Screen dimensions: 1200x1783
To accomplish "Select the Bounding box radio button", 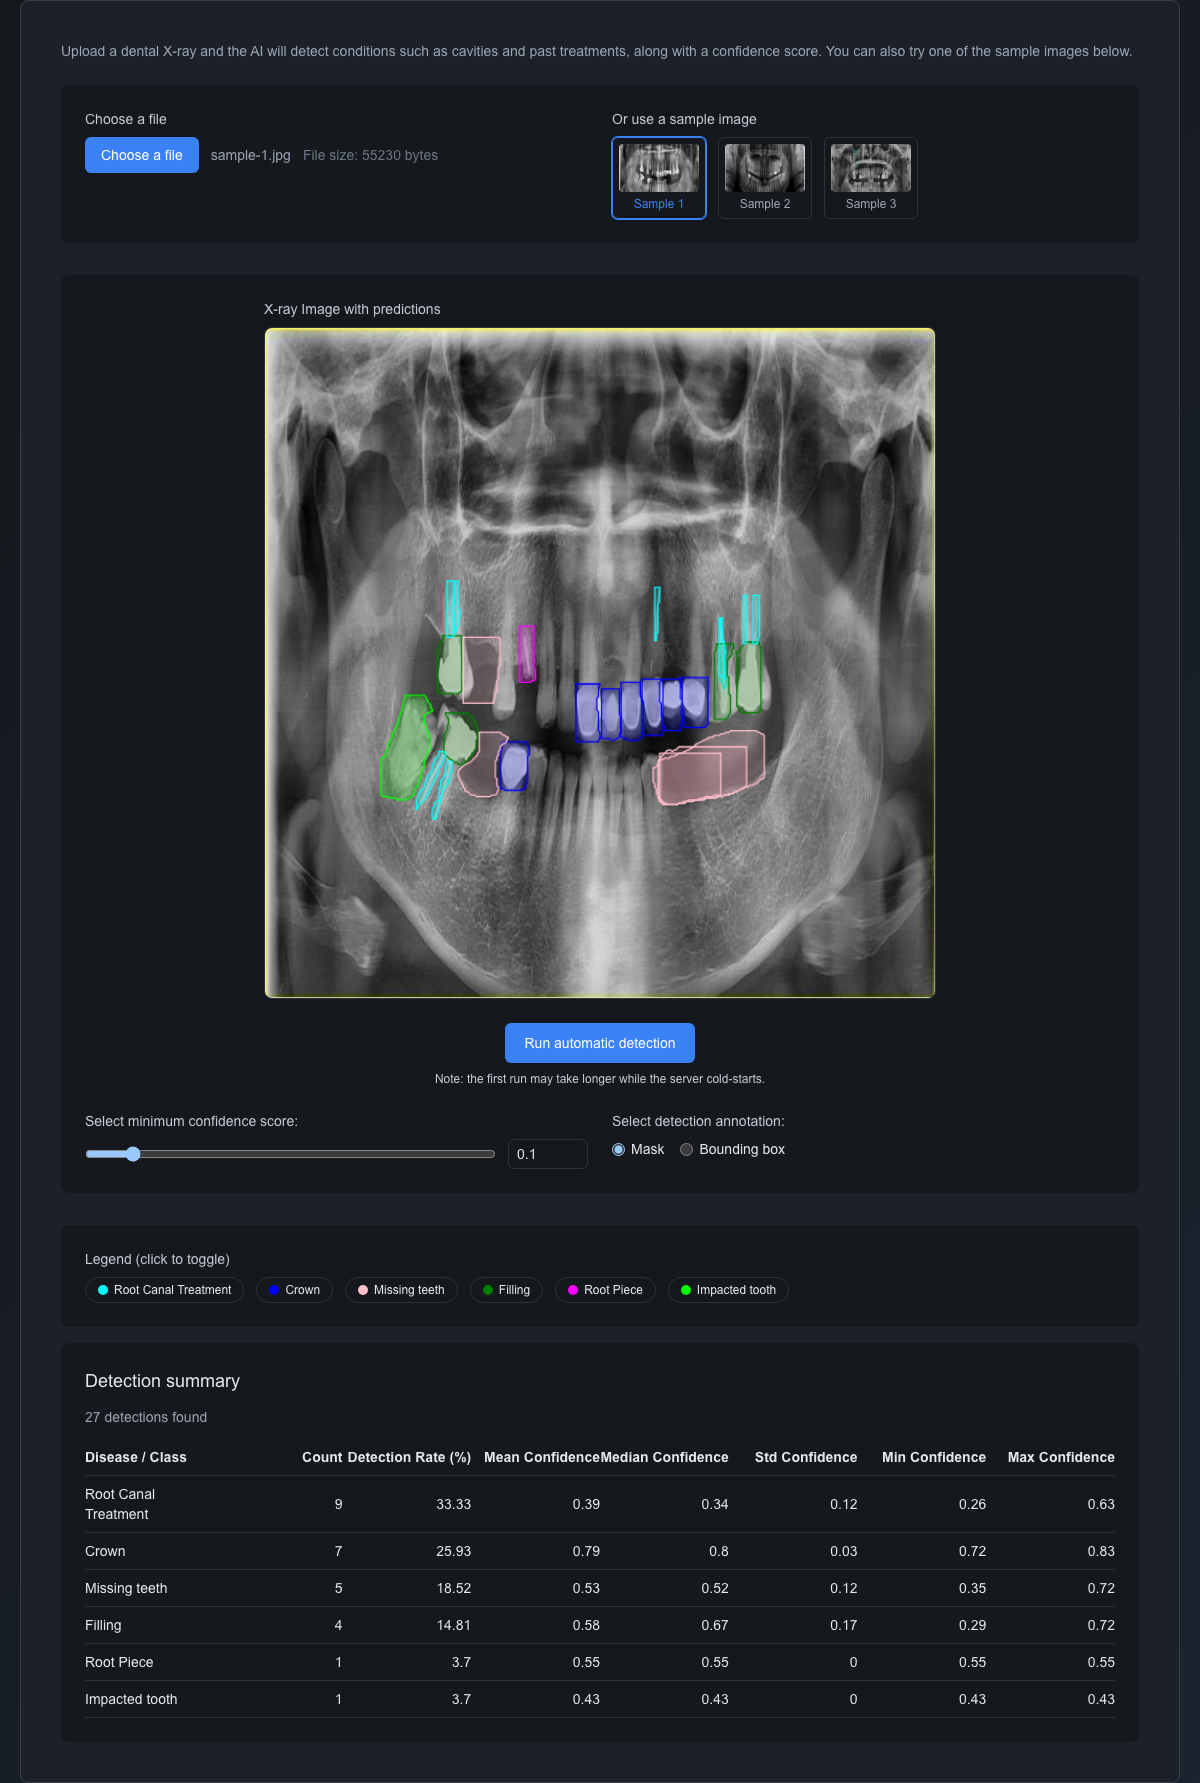I will coord(686,1150).
